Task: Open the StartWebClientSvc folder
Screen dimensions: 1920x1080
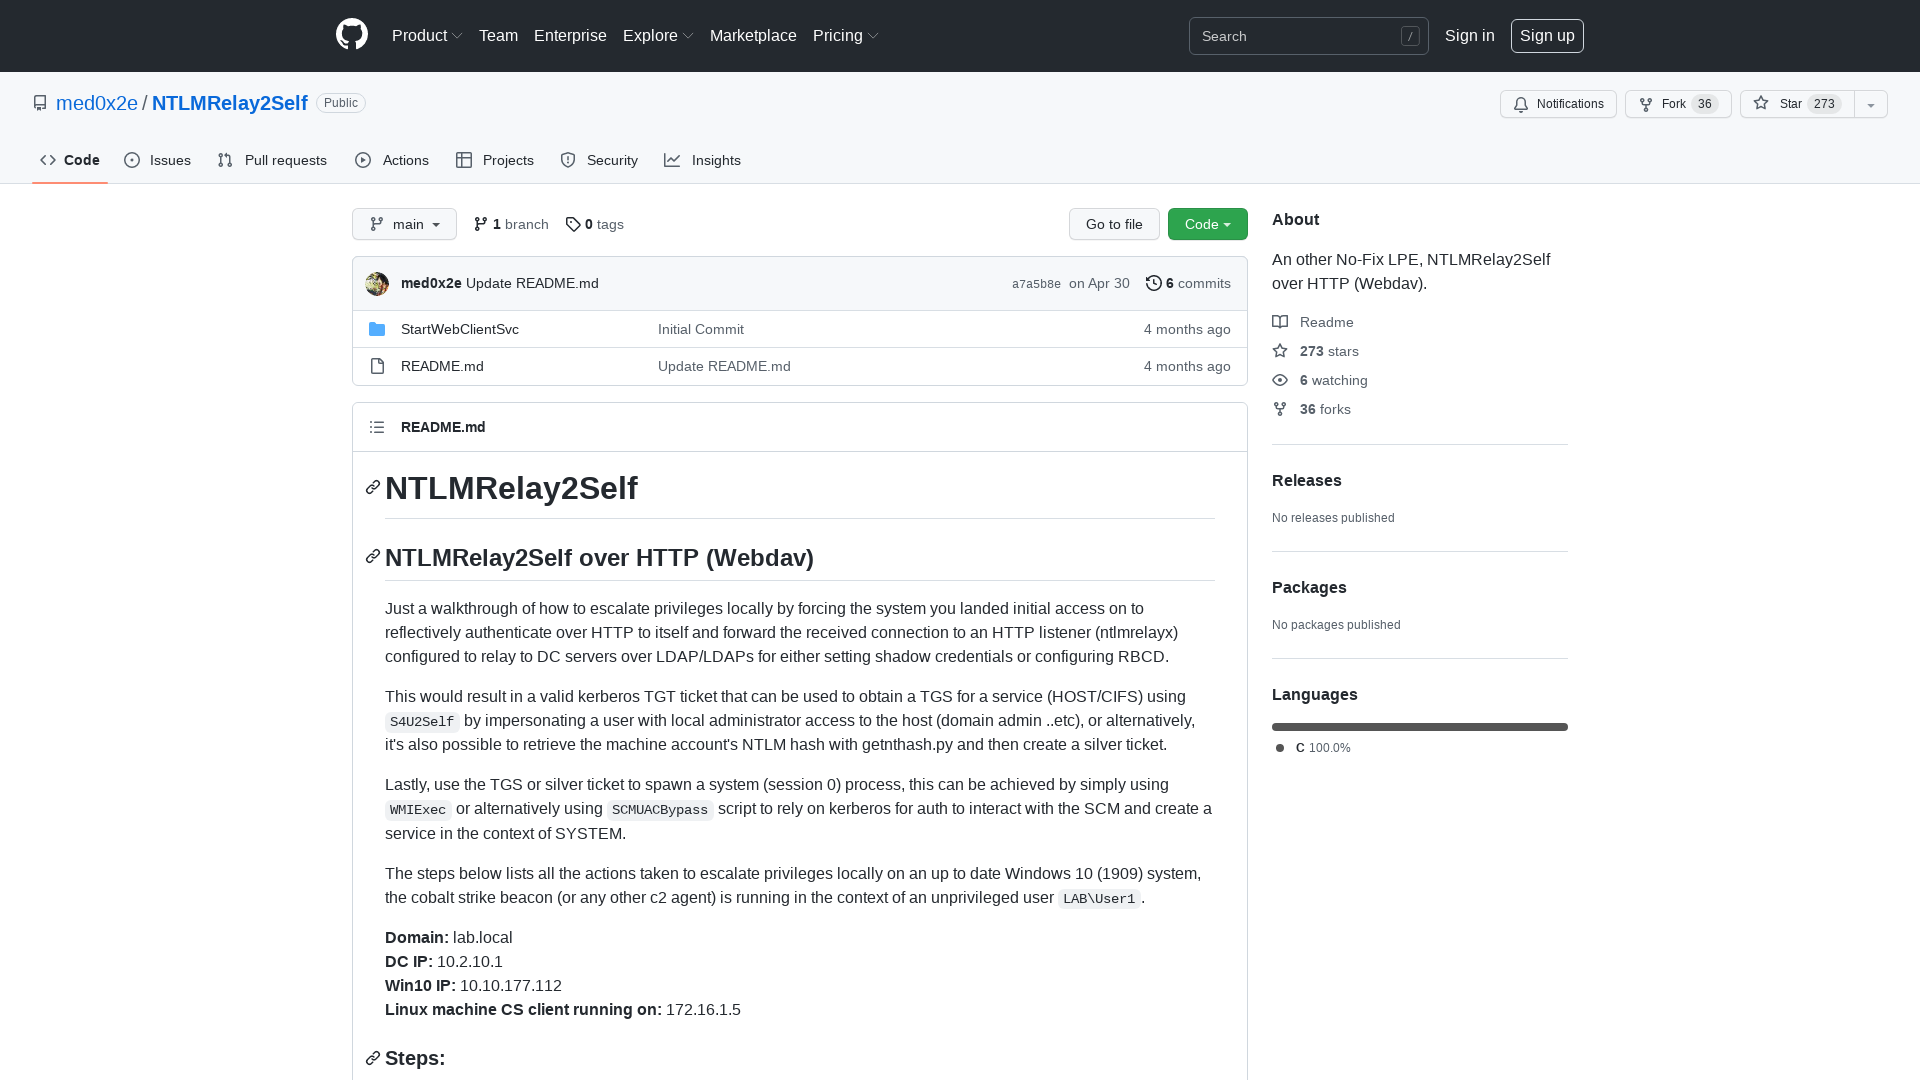Action: click(460, 329)
